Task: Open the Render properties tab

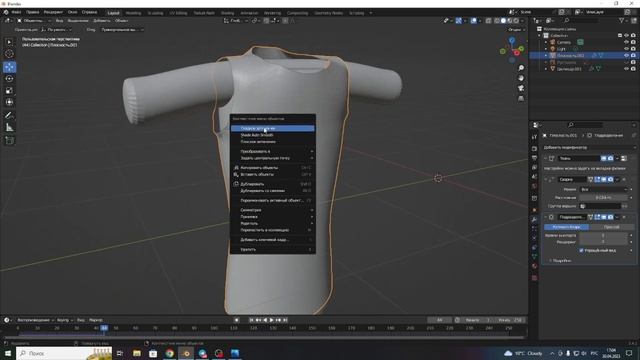Action: tap(534, 149)
